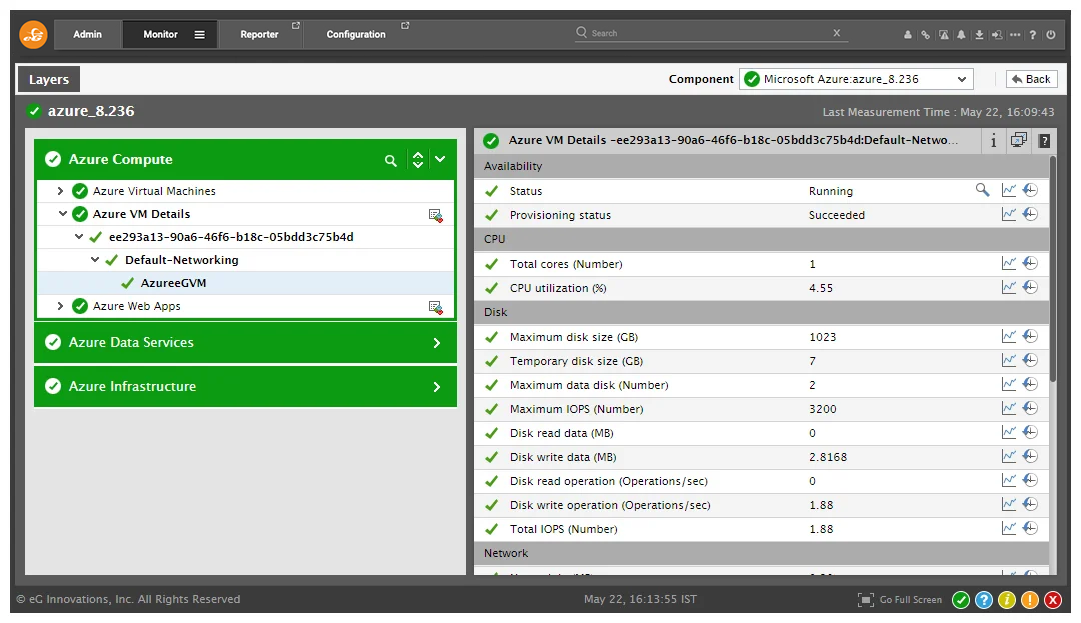Screen dimensions: 1081x623
Task: Click the yellow info status icon in footer
Action: coord(1007,600)
